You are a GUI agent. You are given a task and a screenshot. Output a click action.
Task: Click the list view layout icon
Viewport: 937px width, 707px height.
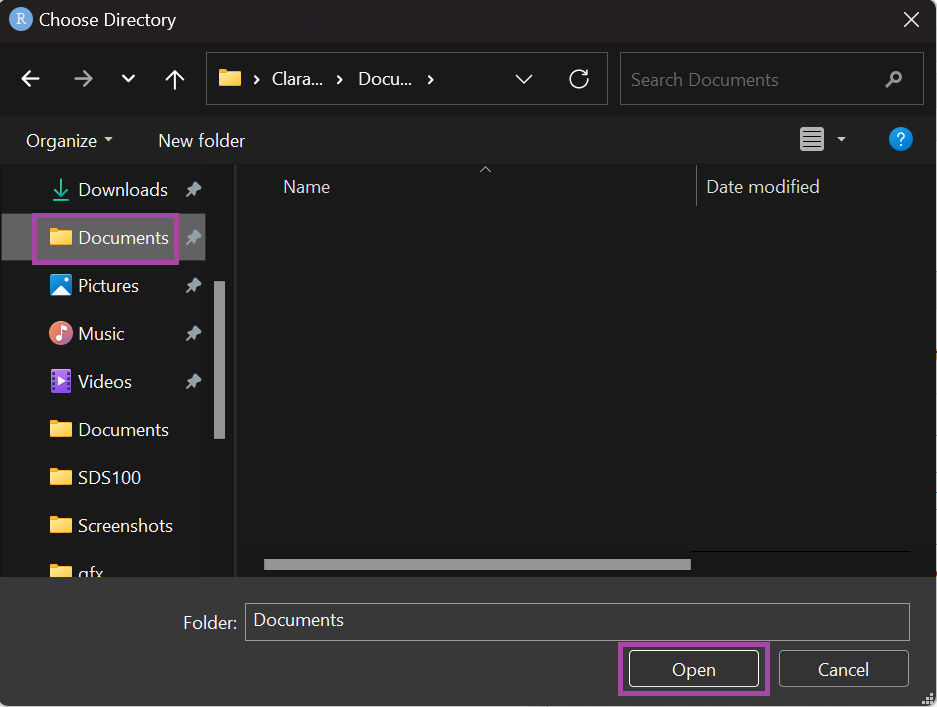(x=812, y=140)
